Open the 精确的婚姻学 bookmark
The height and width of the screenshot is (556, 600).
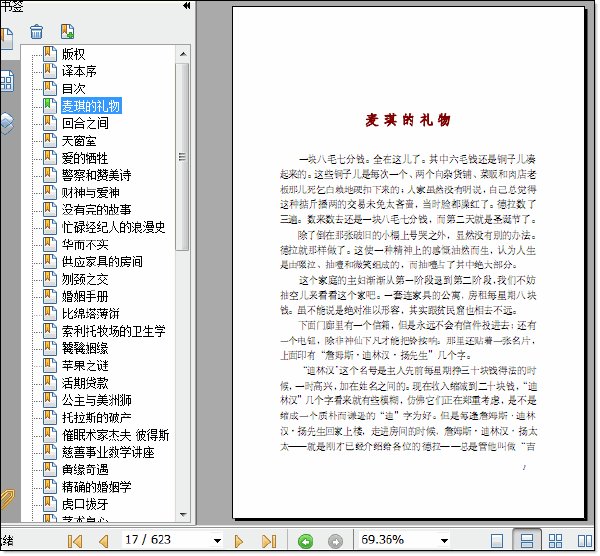tap(97, 487)
